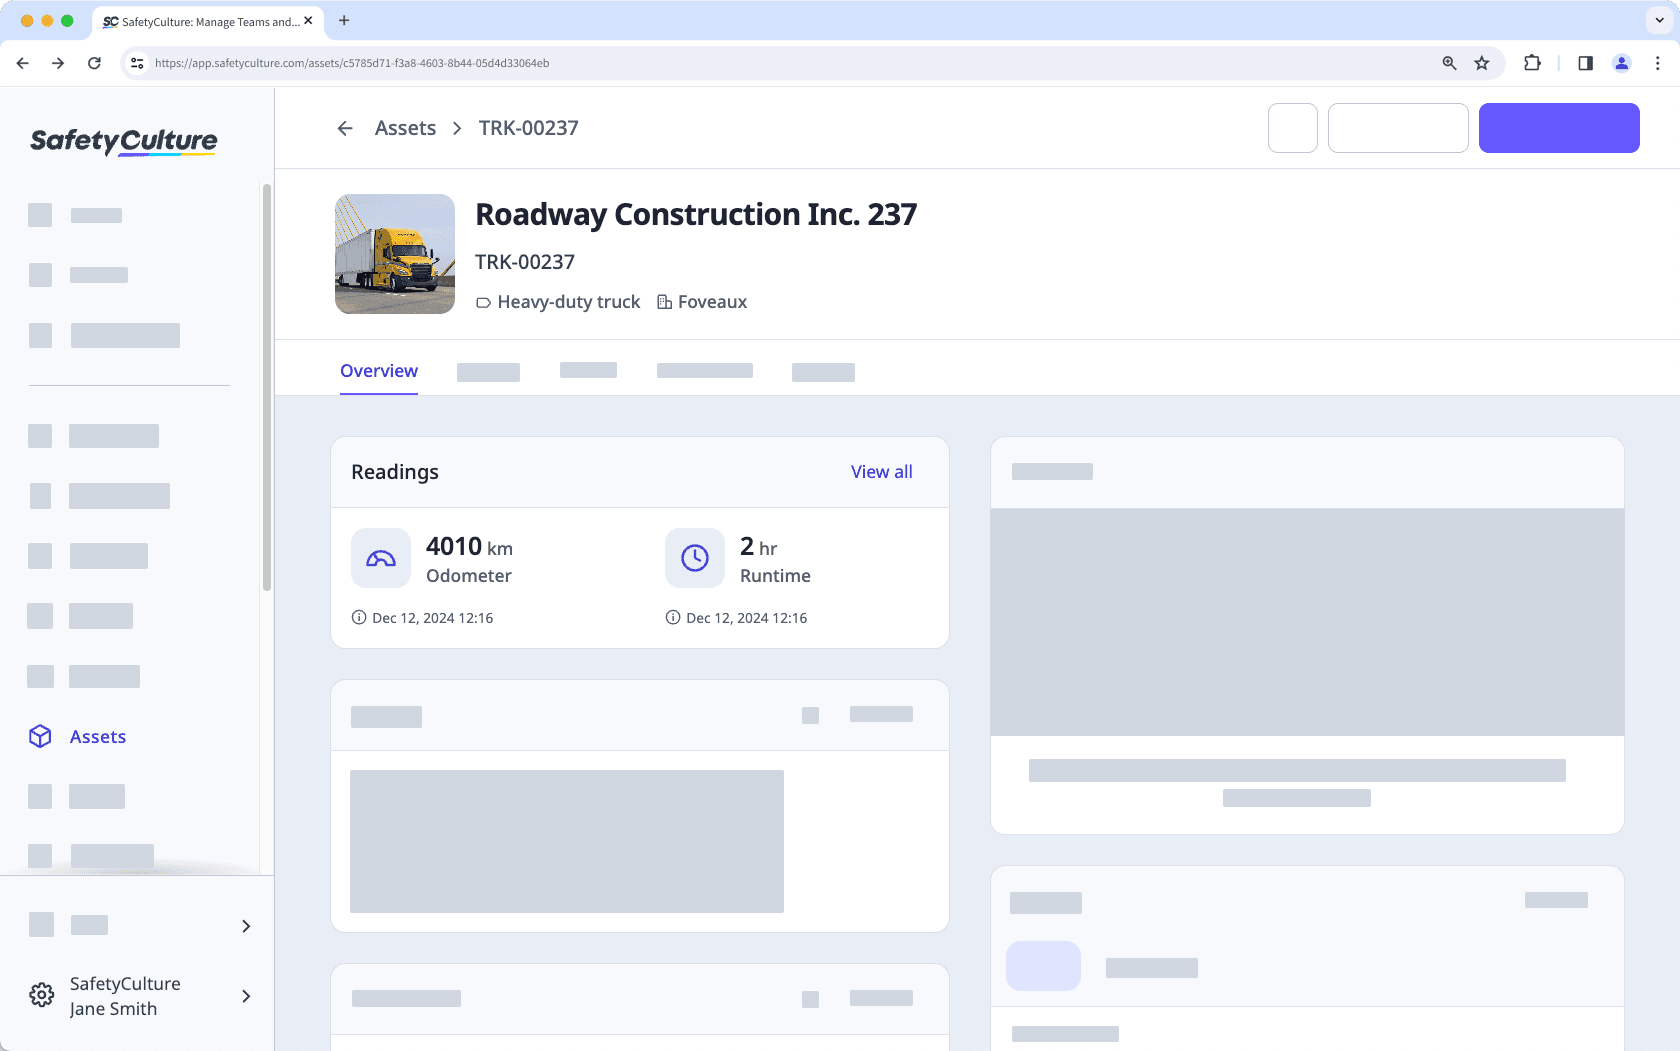Viewport: 1680px width, 1051px height.
Task: Click the truck asset thumbnail image
Action: (395, 254)
